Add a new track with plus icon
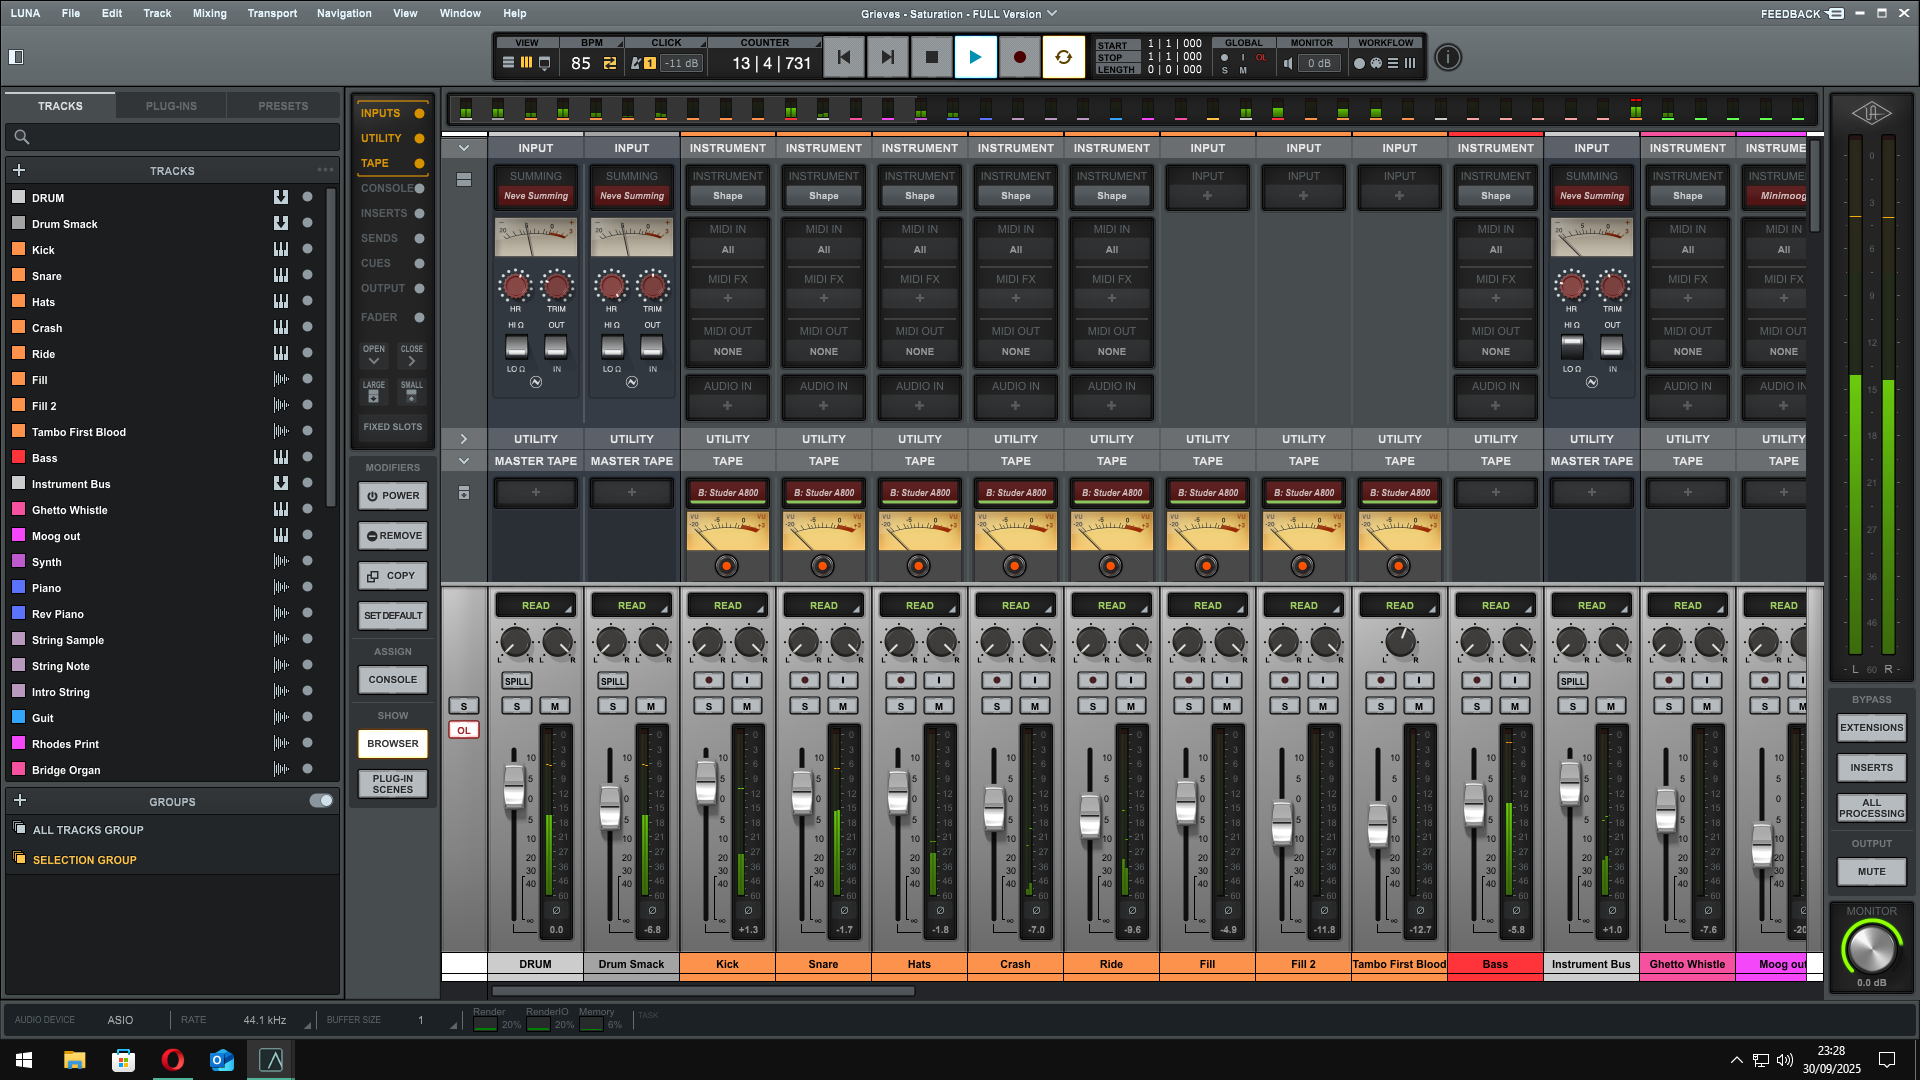 click(x=19, y=170)
